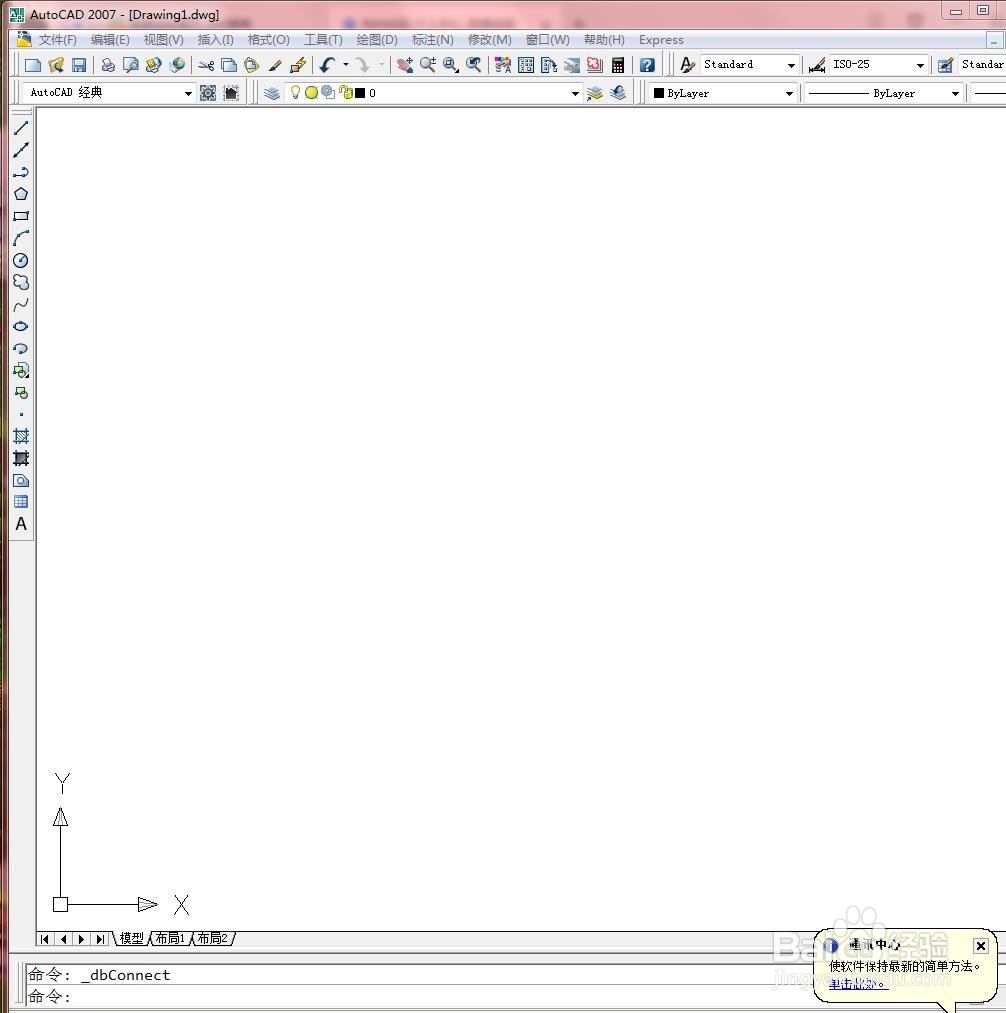Open the Layer Properties Manager icon
Screen dimensions: 1006x1013
tap(271, 93)
